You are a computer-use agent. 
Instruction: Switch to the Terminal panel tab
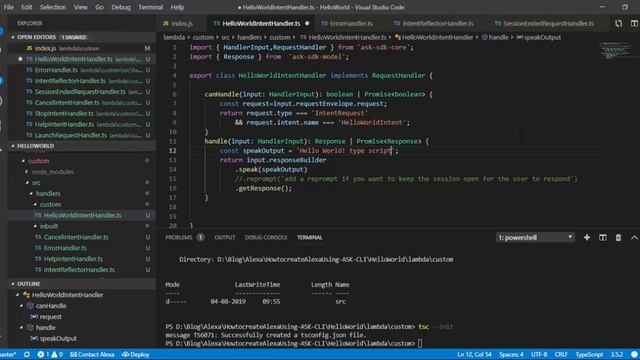click(x=309, y=237)
